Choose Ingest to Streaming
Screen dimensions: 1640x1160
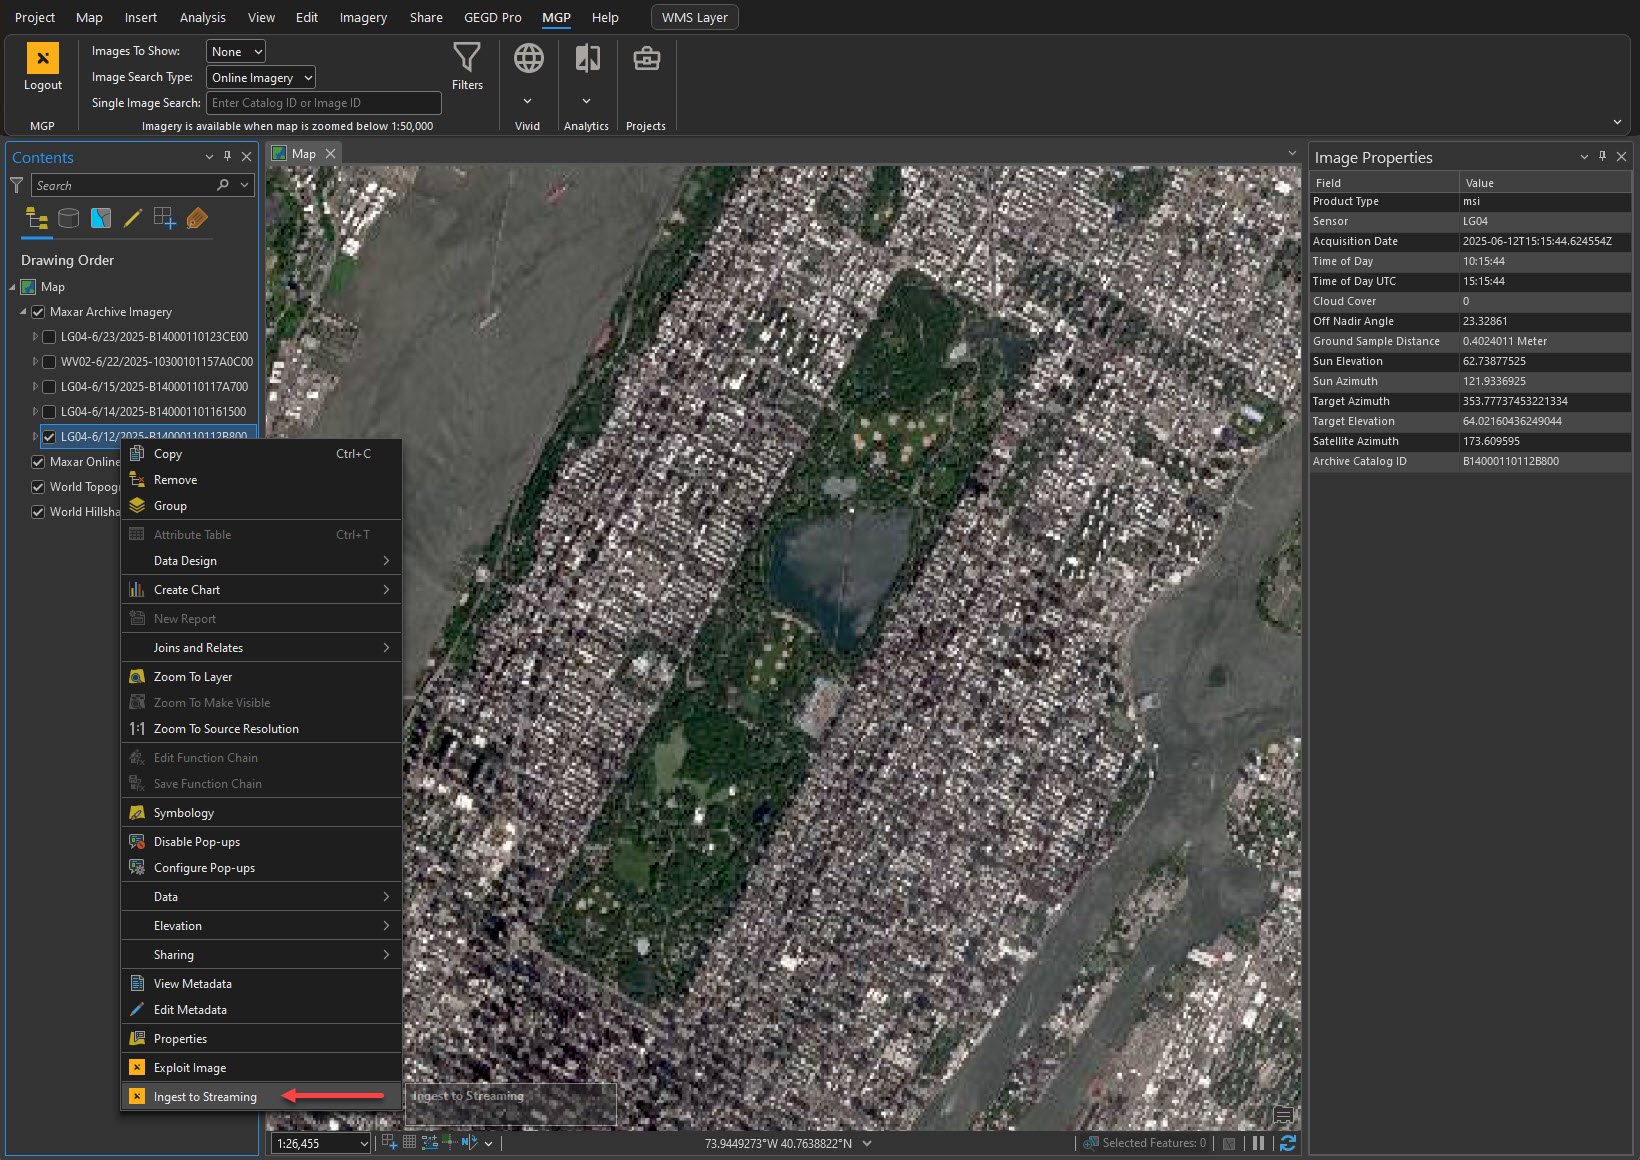pyautogui.click(x=261, y=1097)
